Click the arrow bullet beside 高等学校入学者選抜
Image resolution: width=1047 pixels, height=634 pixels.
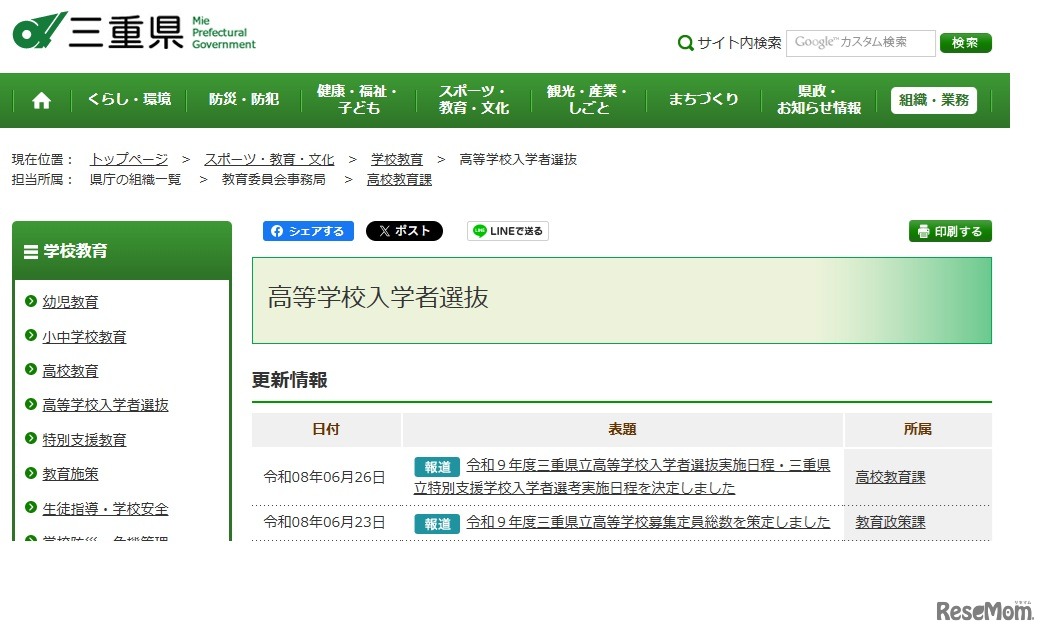[x=31, y=404]
